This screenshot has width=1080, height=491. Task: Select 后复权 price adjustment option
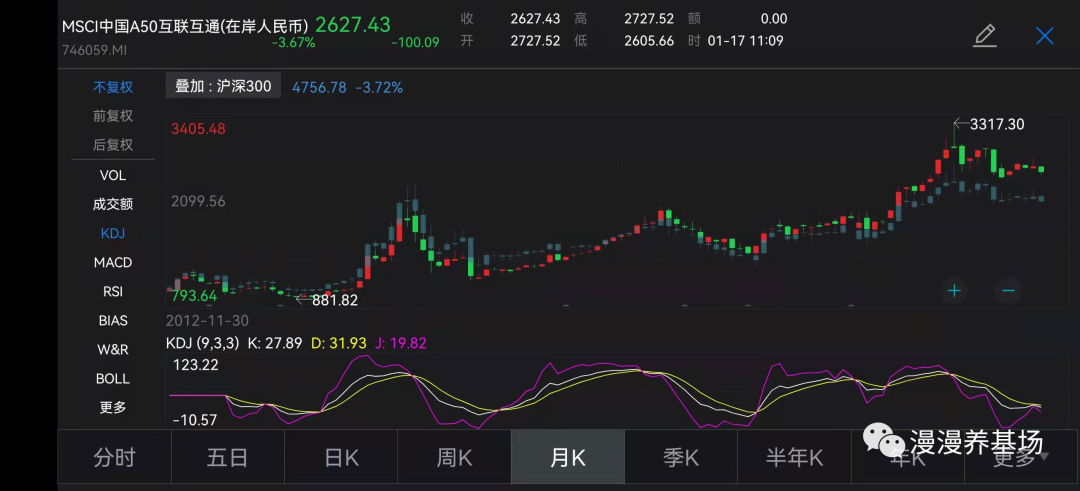[113, 145]
